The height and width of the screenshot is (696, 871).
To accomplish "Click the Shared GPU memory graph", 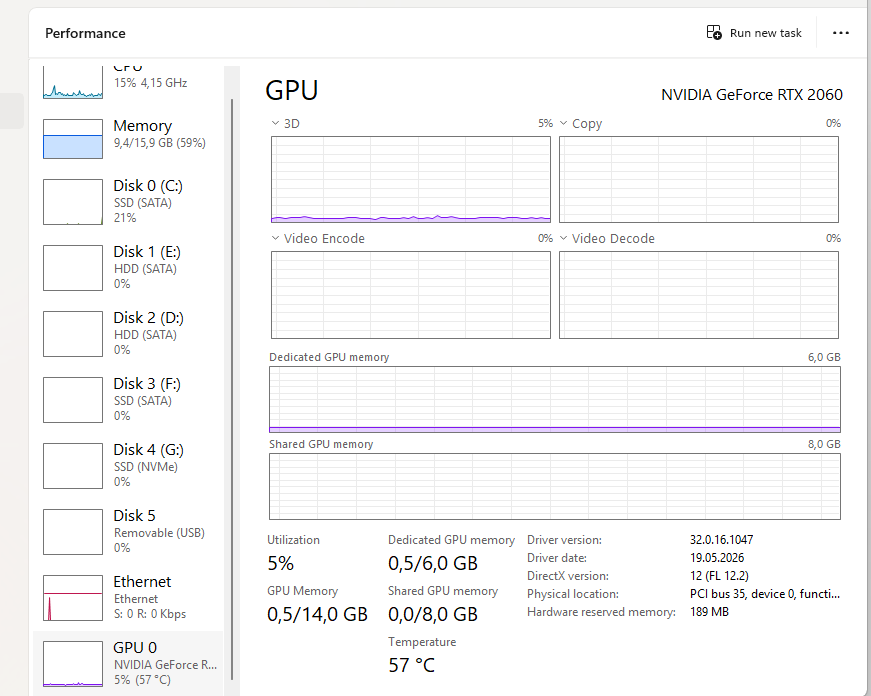I will pos(555,487).
